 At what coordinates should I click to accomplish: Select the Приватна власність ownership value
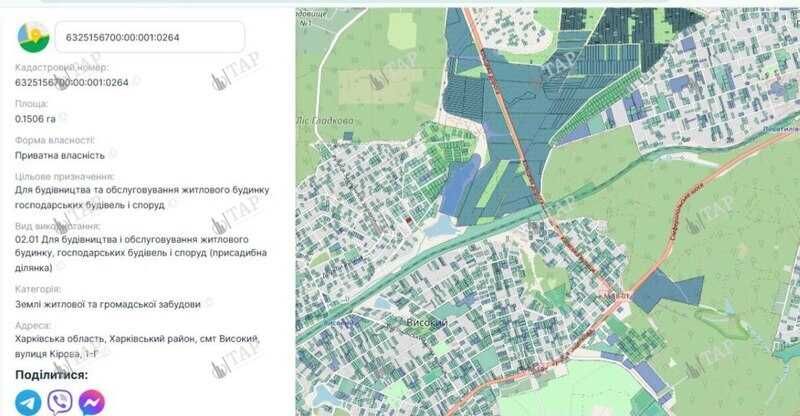click(60, 155)
